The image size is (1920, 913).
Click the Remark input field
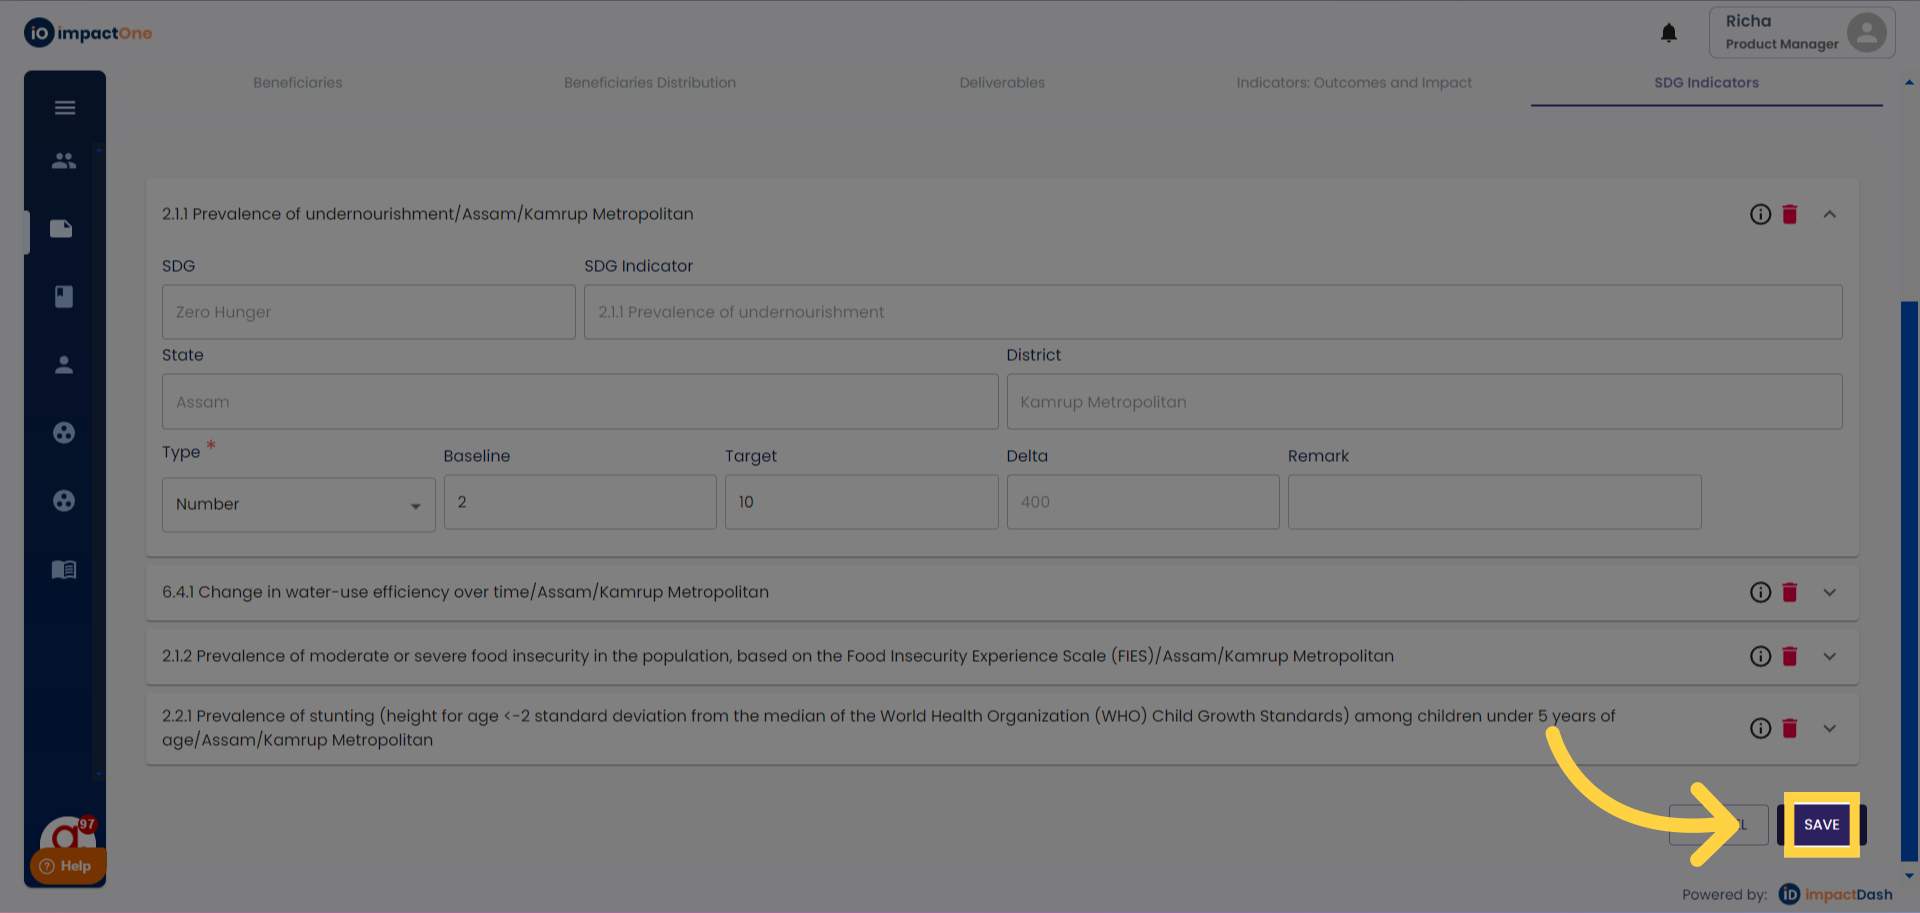[1494, 502]
